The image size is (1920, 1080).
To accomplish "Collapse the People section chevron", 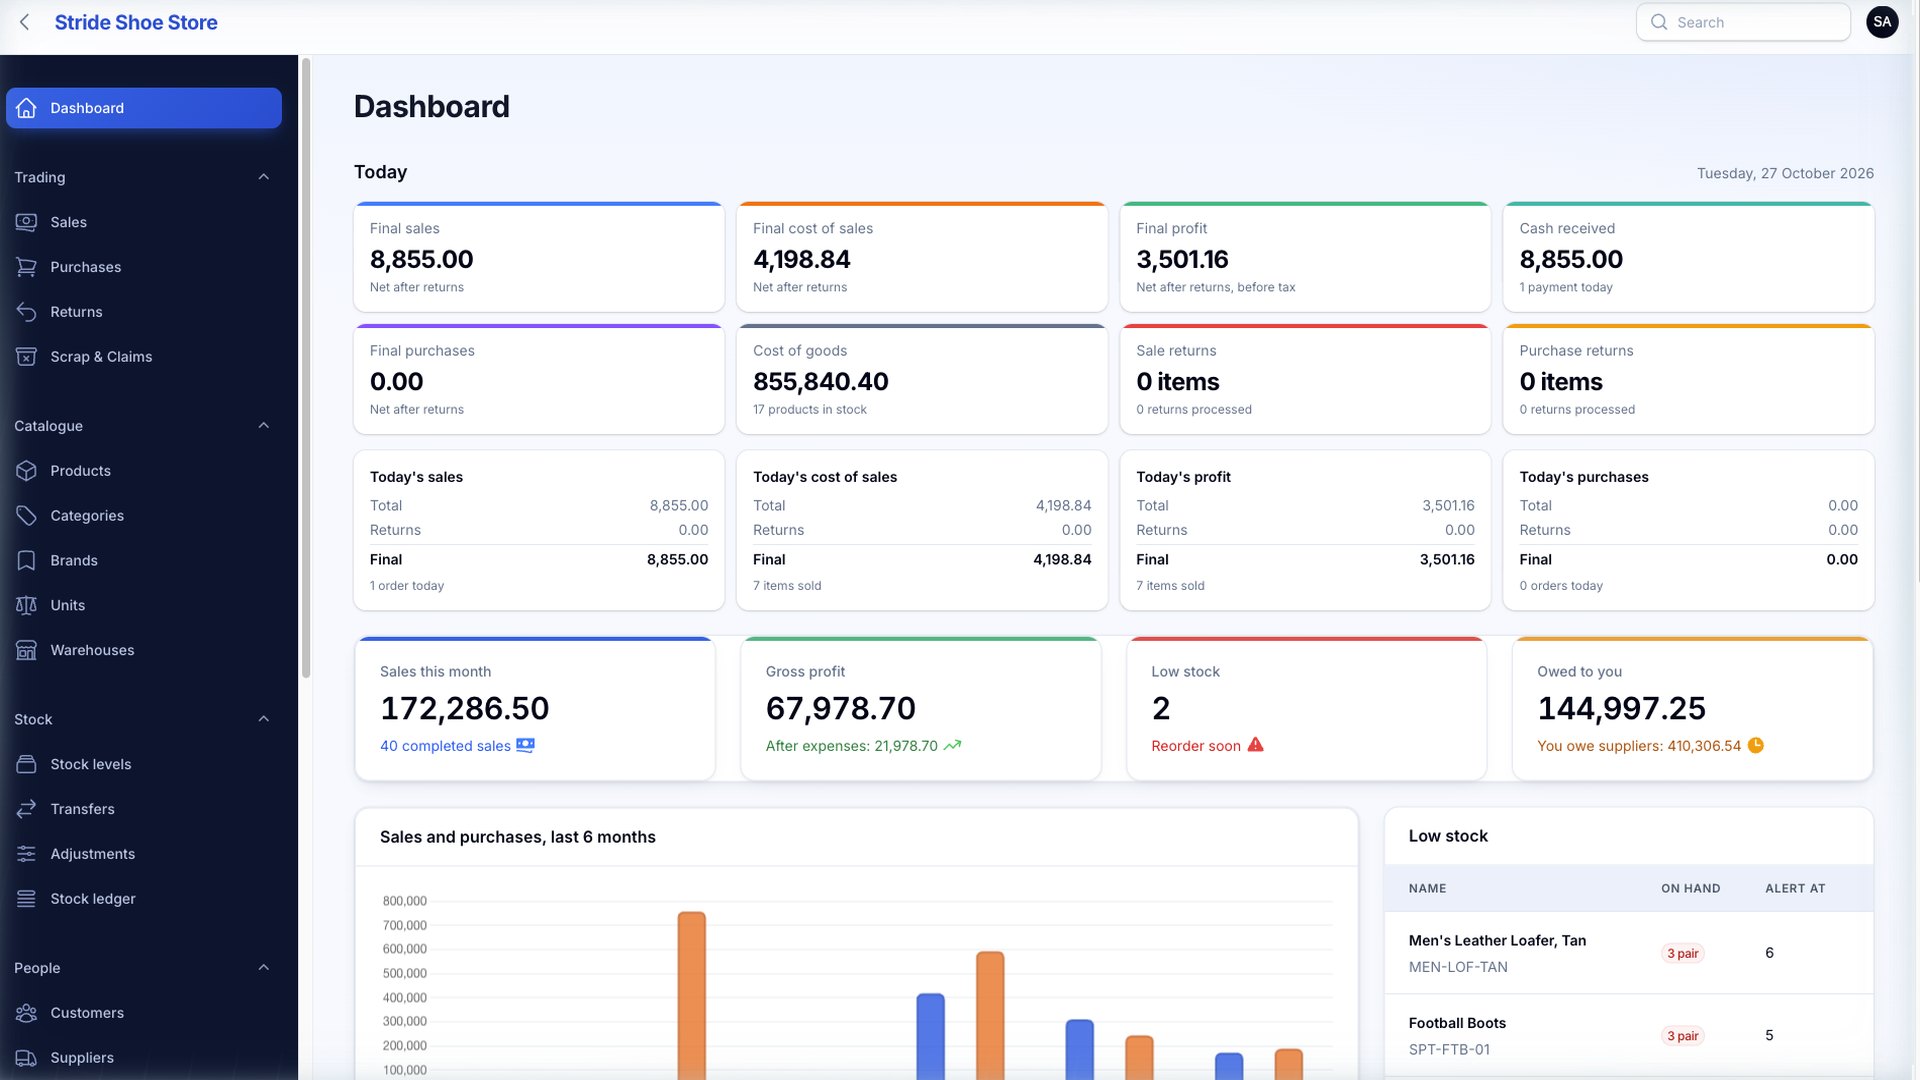I will (x=264, y=968).
